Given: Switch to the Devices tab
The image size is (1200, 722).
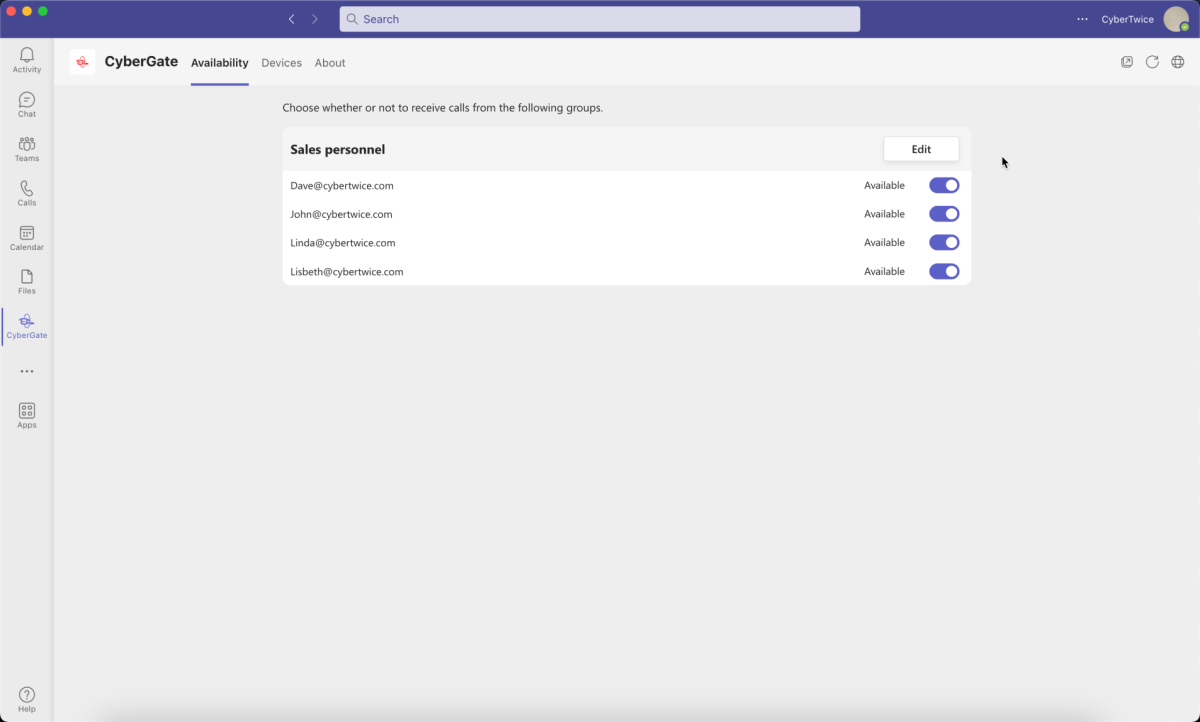Looking at the screenshot, I should 281,63.
